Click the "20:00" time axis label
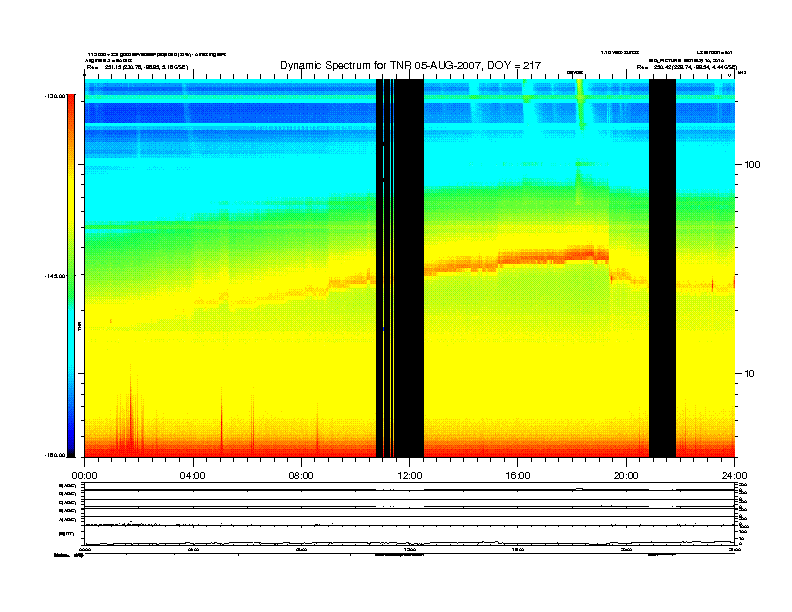The image size is (792, 612). coord(626,476)
